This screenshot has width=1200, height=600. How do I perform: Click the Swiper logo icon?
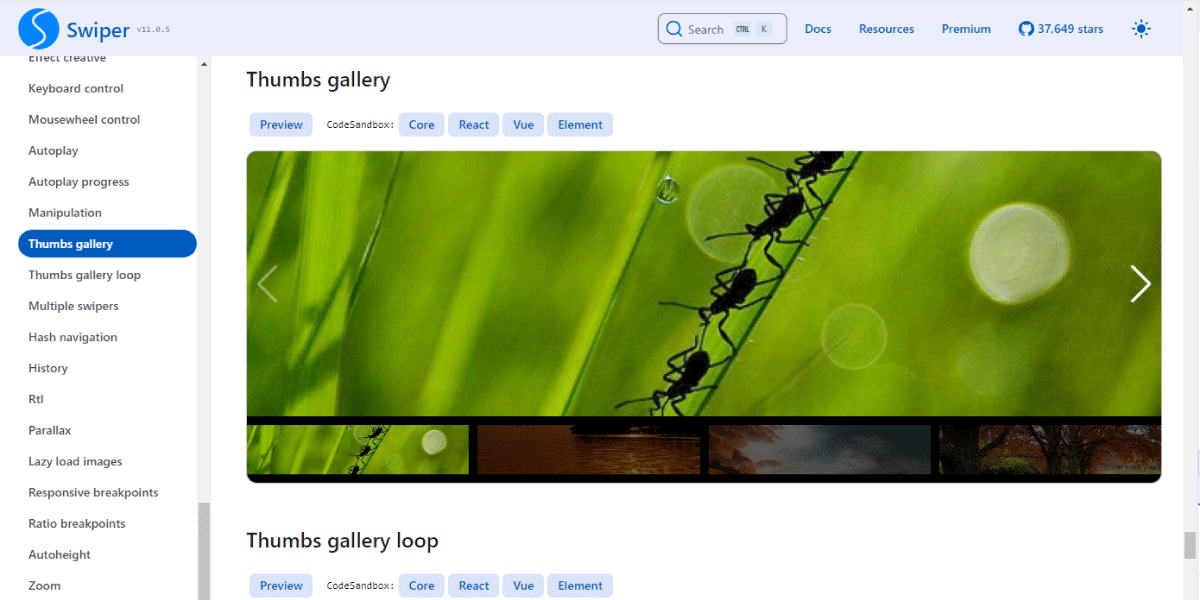coord(39,29)
